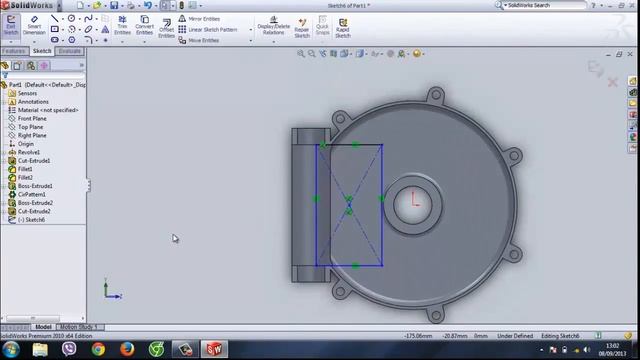Click the Quick Snaps tool
This screenshot has width=640, height=360.
click(322, 25)
